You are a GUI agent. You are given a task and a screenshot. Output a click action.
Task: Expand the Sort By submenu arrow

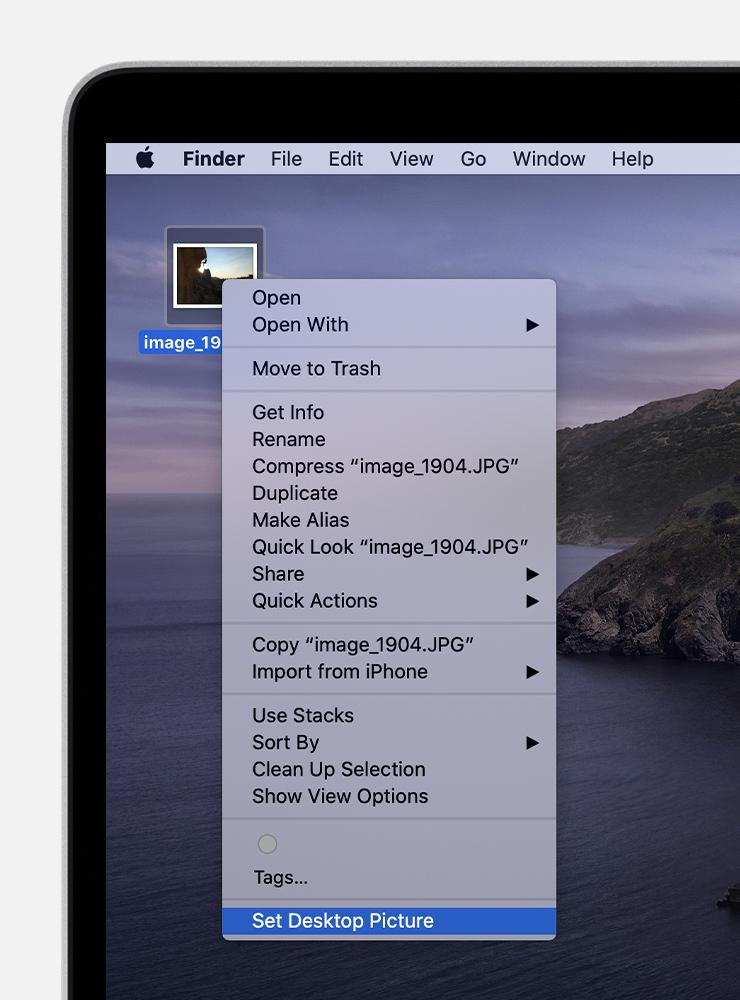532,742
